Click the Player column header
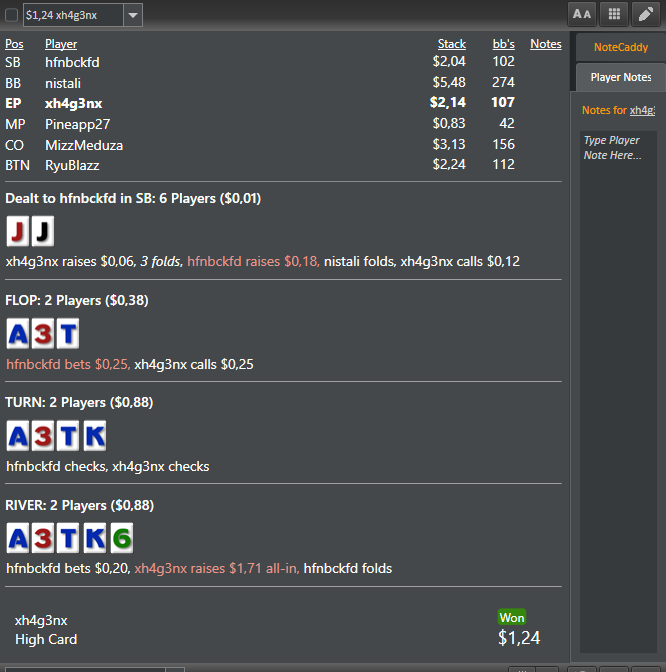 point(61,44)
